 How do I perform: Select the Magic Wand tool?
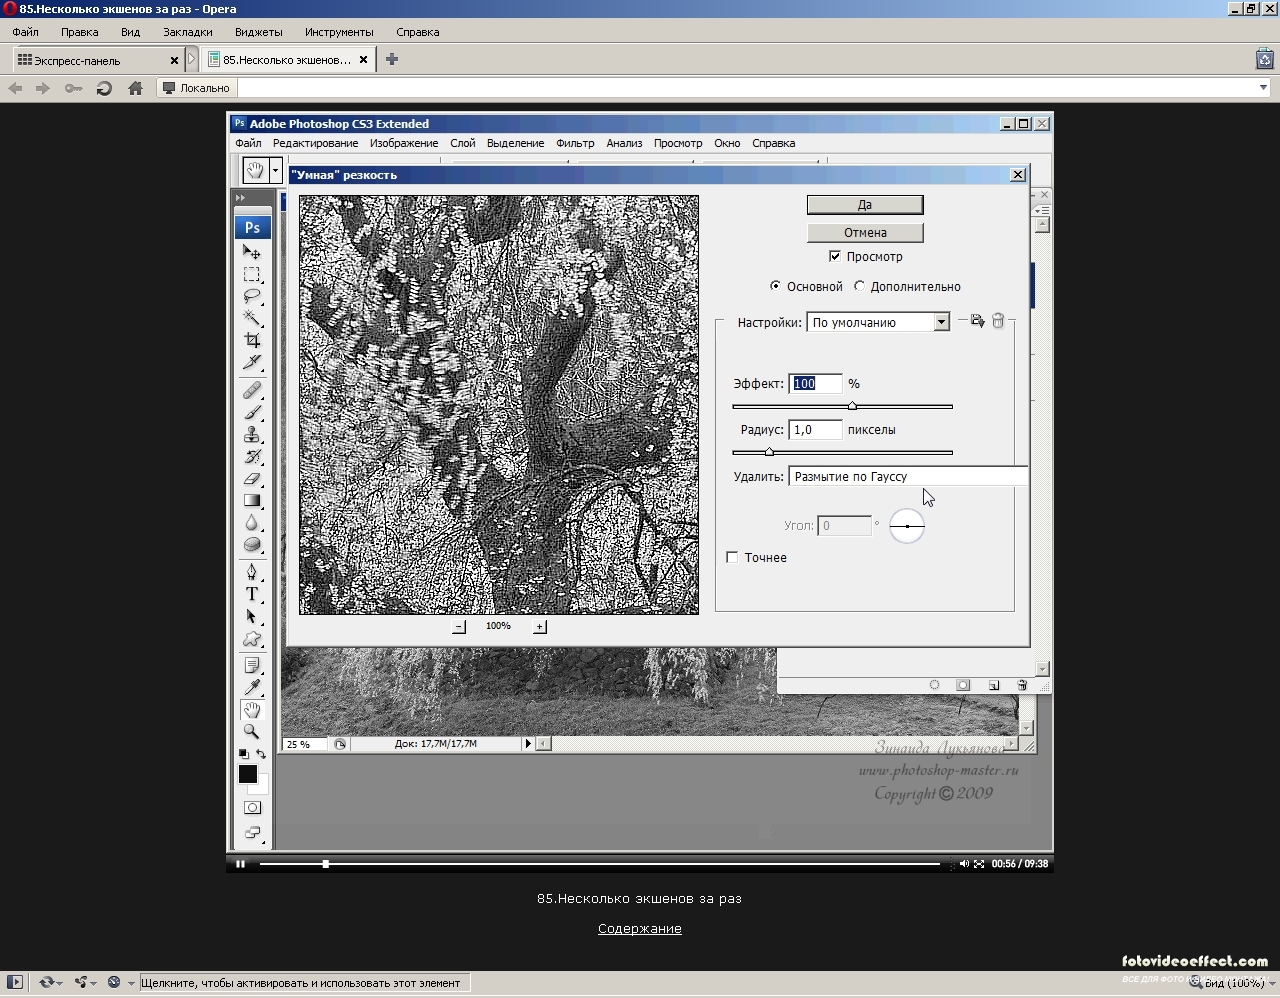point(252,318)
